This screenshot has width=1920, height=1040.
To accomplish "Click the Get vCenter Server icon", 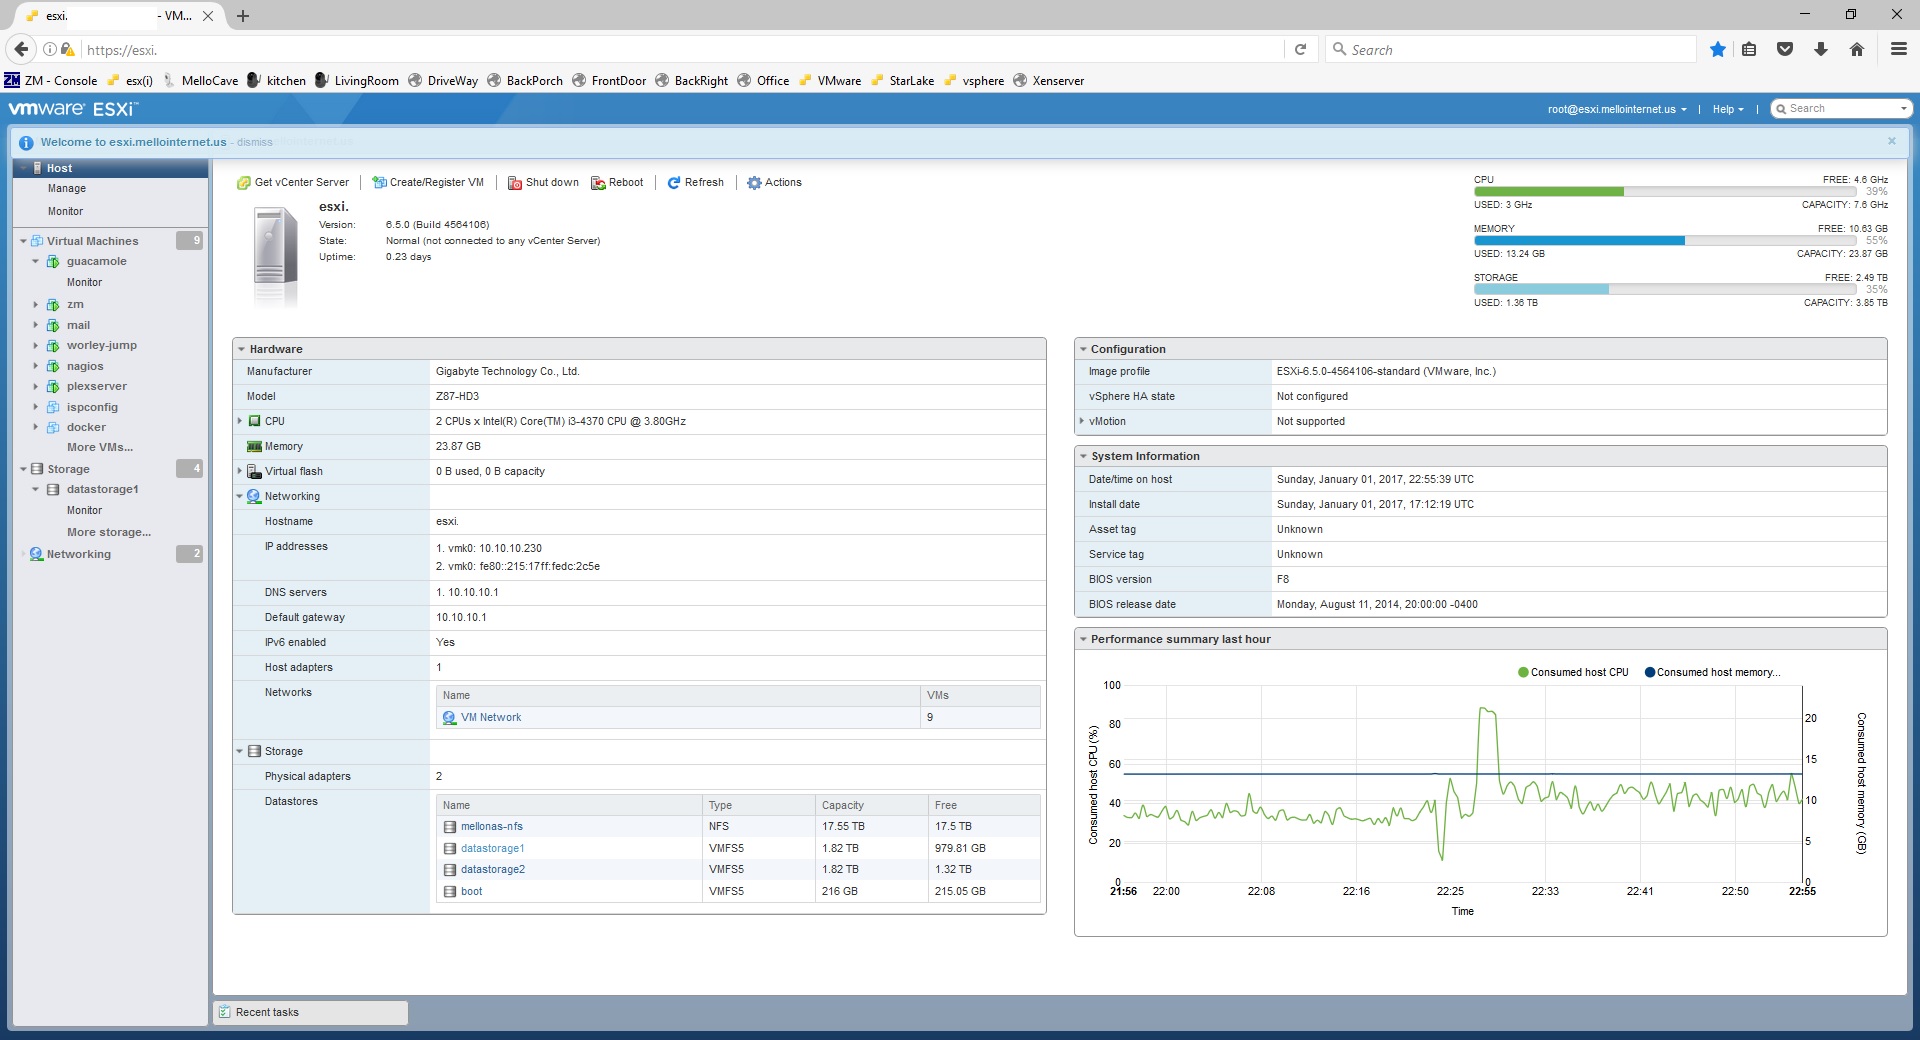I will pyautogui.click(x=243, y=183).
